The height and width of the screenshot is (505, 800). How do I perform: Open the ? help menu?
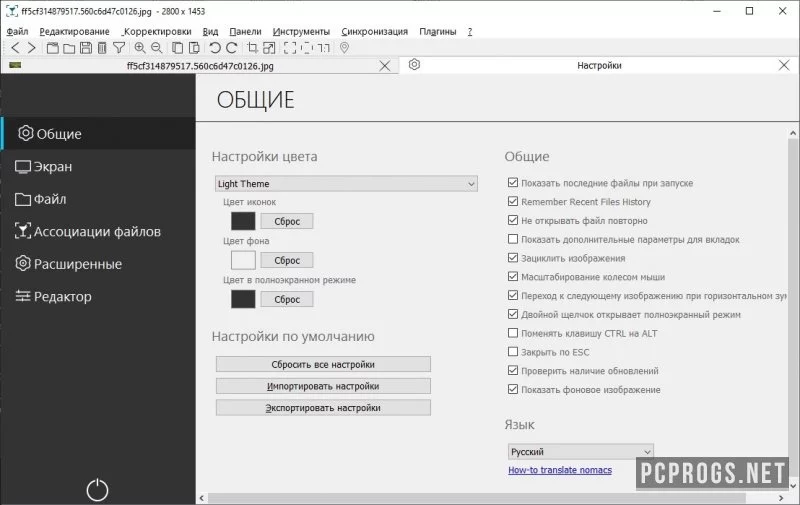click(470, 32)
